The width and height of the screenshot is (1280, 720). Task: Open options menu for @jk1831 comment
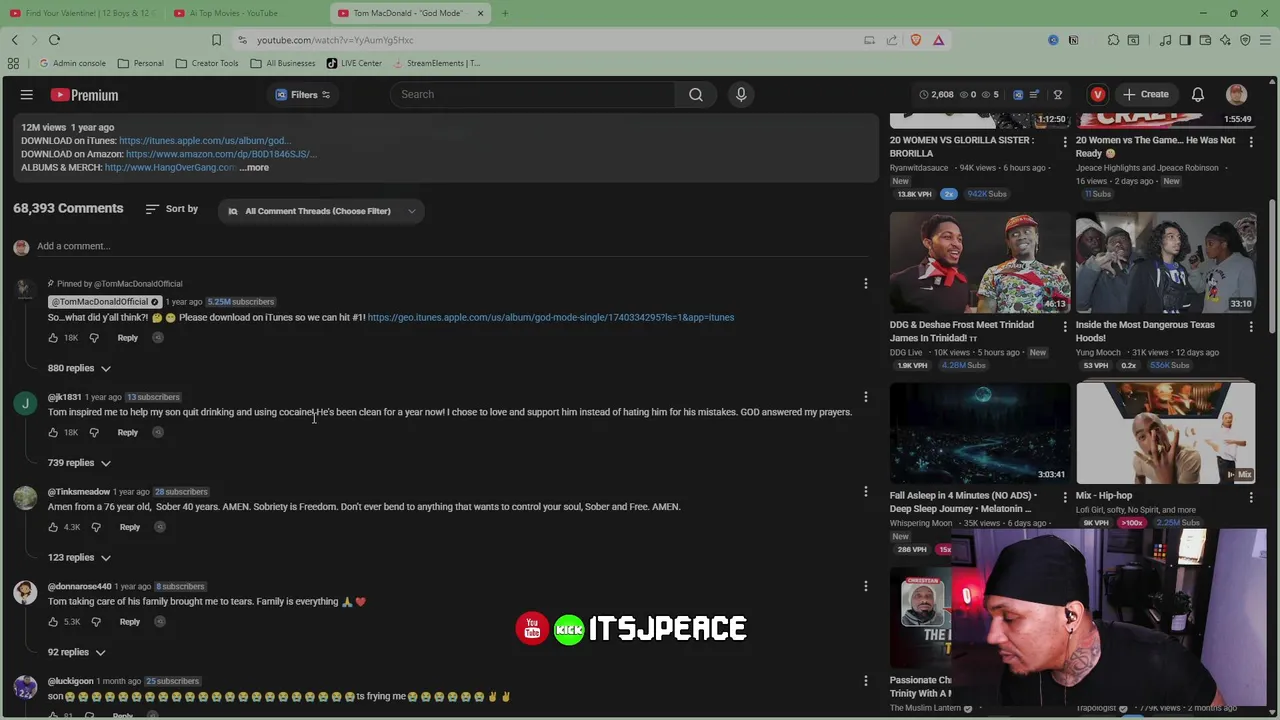tap(866, 397)
